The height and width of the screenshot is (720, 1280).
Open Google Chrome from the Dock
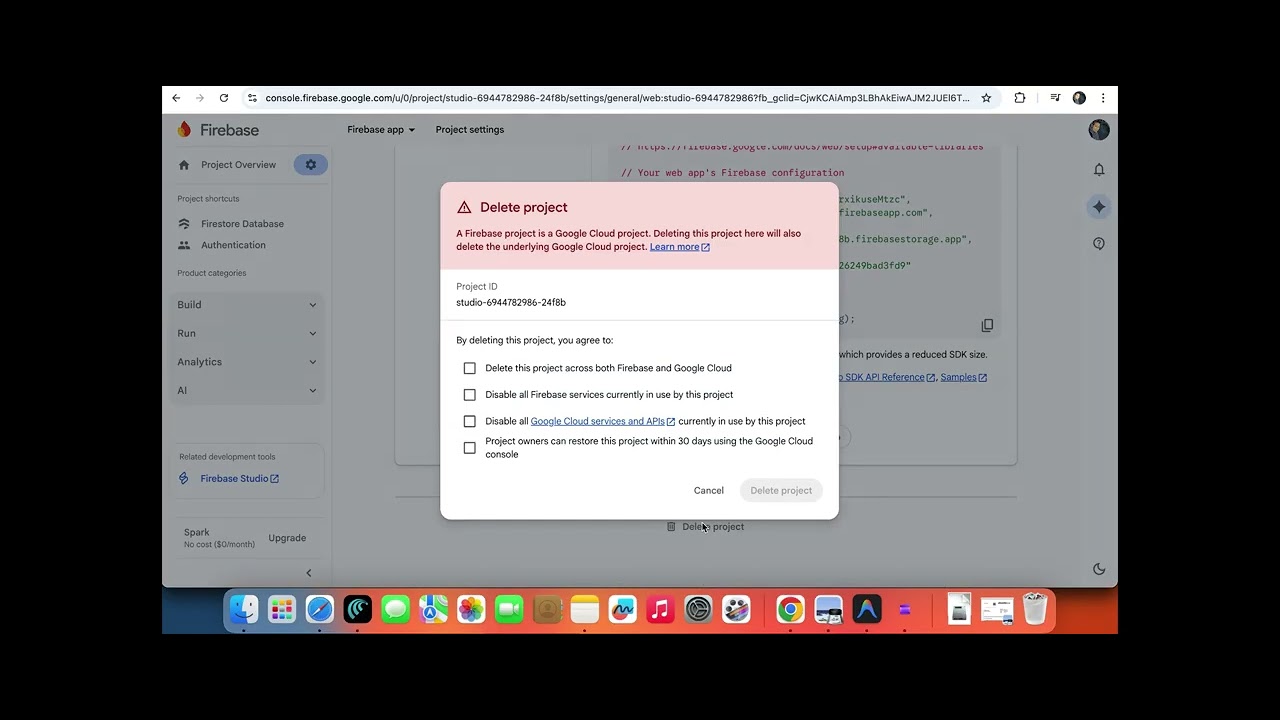(x=790, y=609)
